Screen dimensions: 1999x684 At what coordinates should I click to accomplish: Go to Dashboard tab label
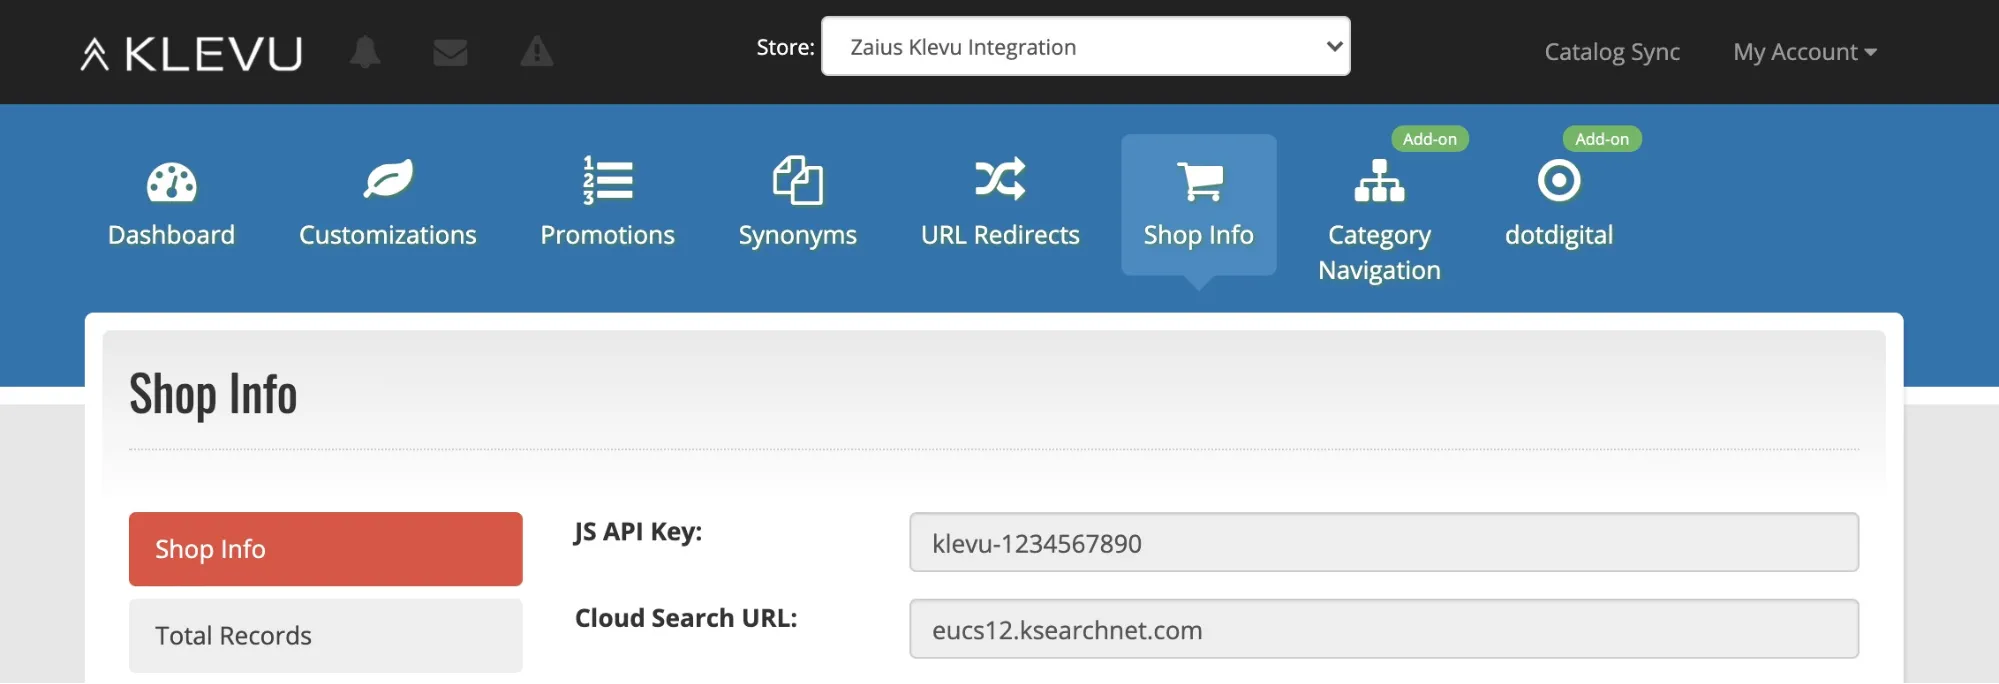(172, 235)
